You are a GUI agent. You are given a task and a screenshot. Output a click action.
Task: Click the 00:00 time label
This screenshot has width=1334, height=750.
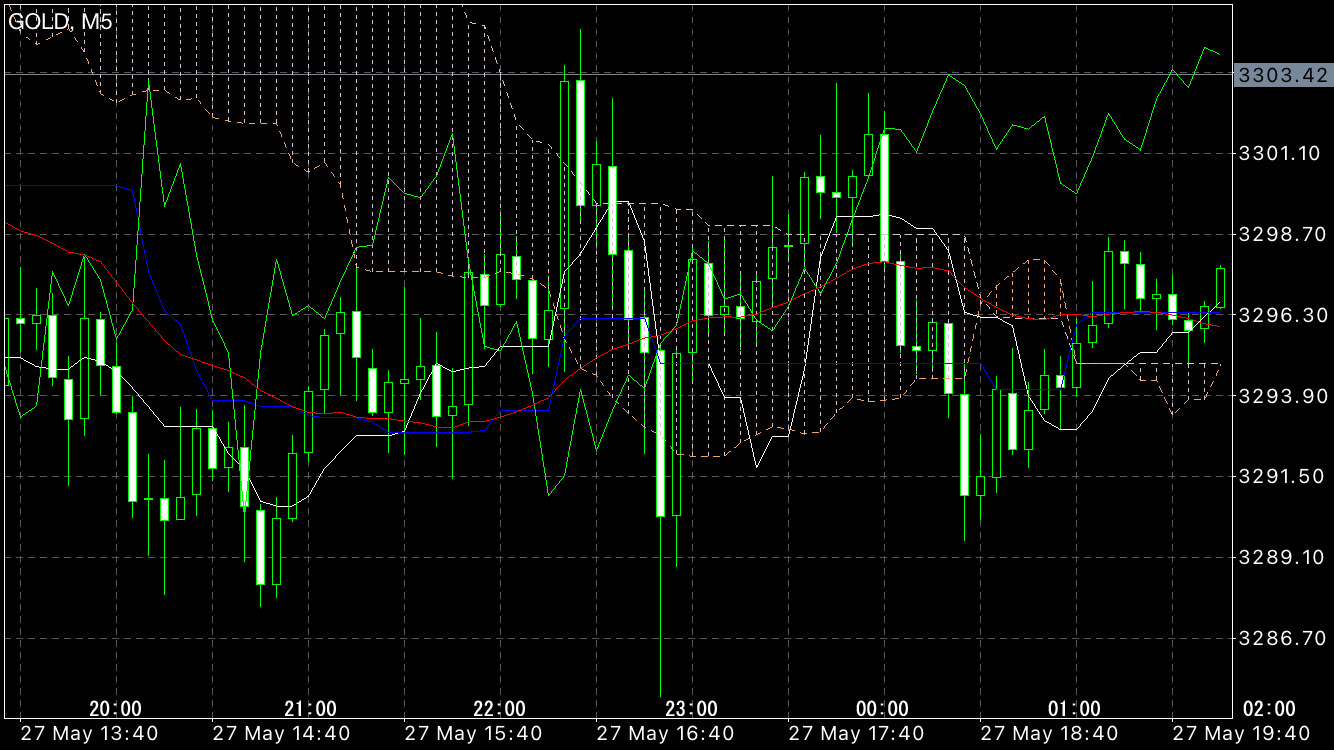883,709
